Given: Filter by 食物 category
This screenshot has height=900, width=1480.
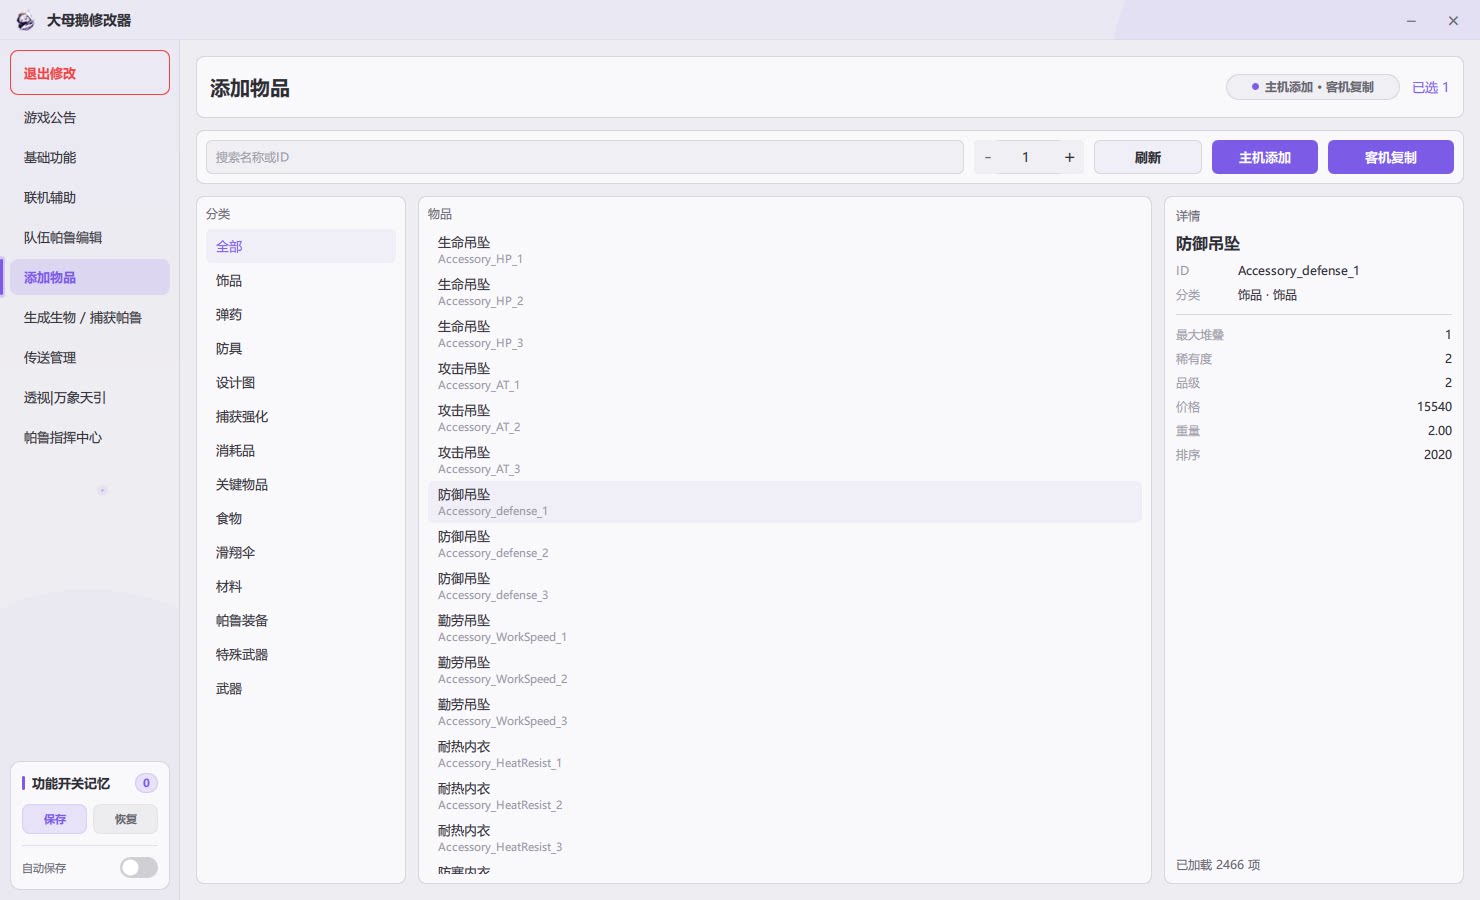Looking at the screenshot, I should pyautogui.click(x=301, y=518).
